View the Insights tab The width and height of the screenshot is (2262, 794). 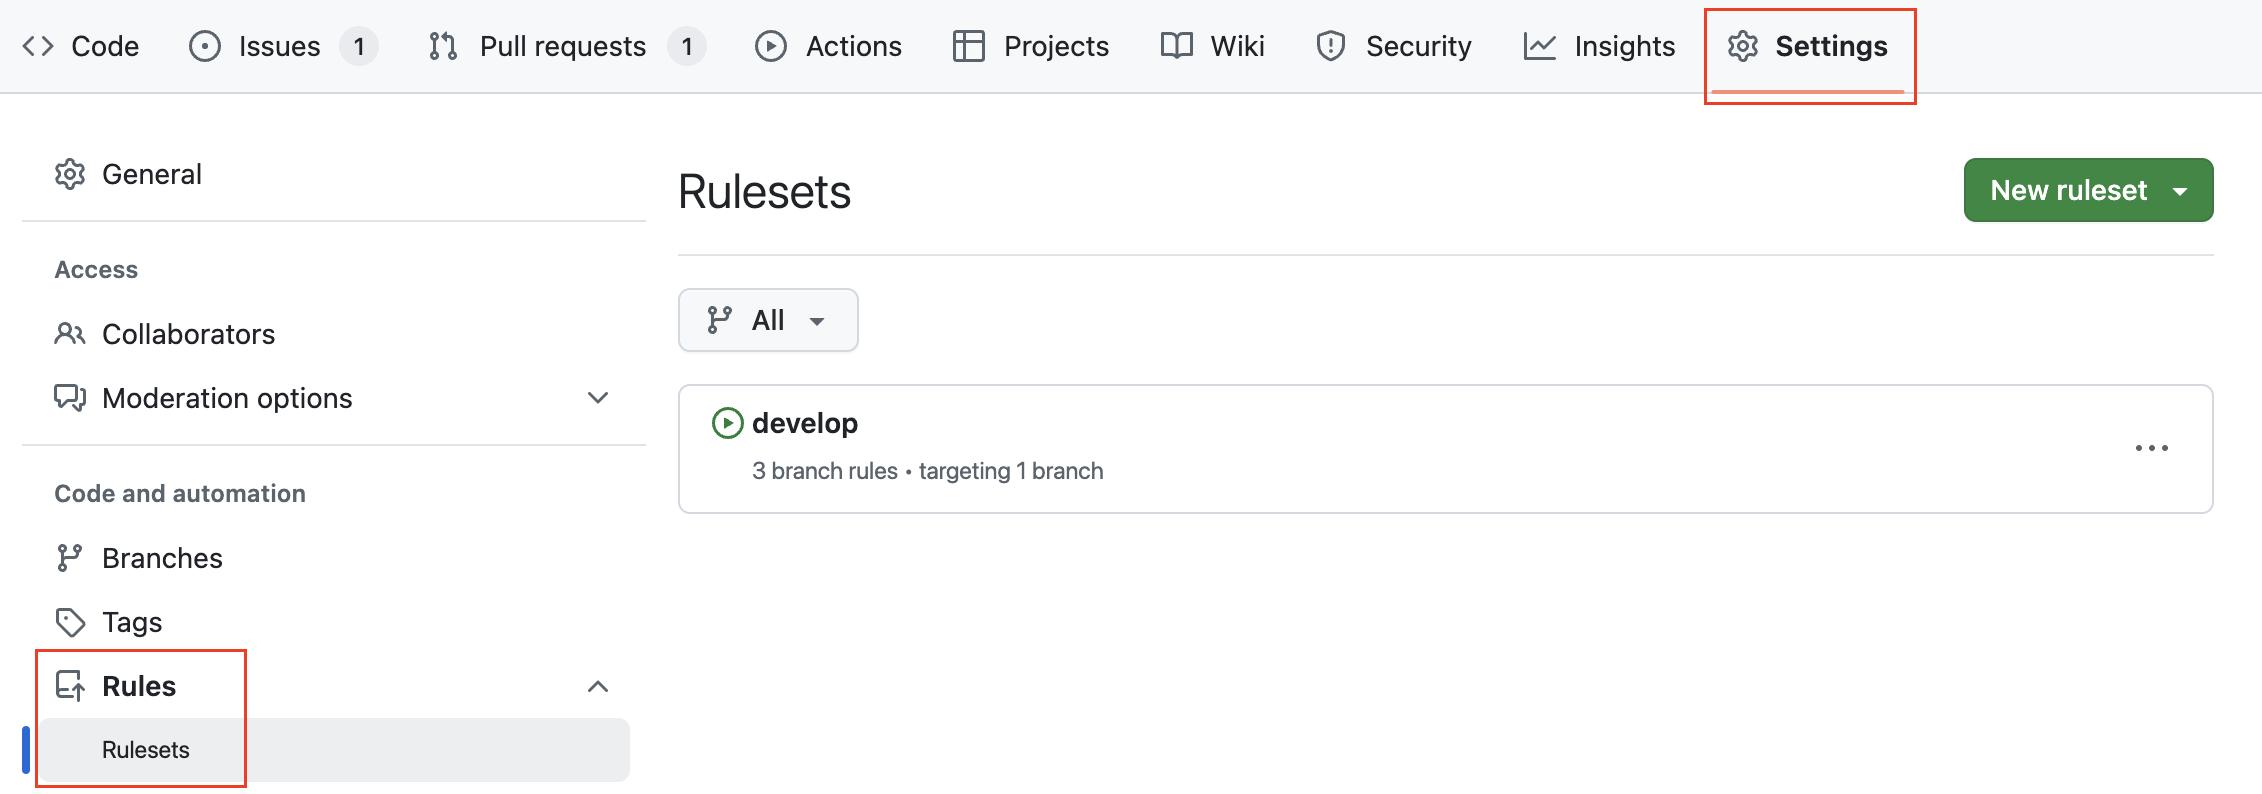[1600, 46]
